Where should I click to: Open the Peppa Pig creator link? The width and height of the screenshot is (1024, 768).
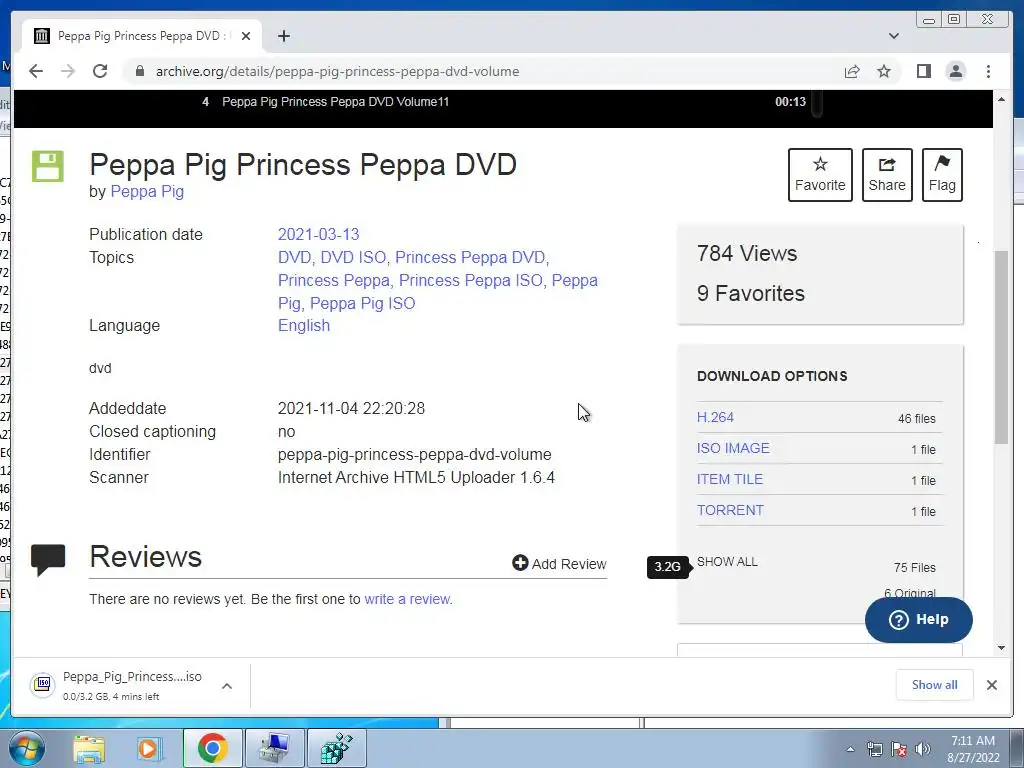[x=147, y=191]
